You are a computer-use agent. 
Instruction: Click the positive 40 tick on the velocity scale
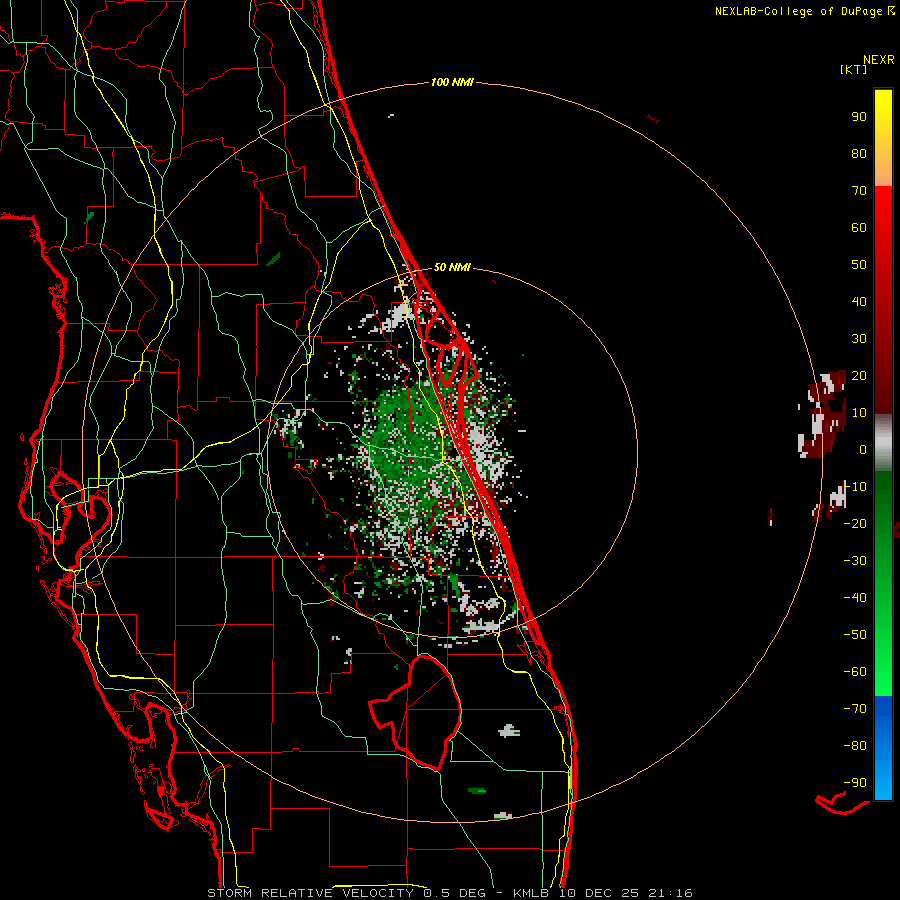click(859, 301)
